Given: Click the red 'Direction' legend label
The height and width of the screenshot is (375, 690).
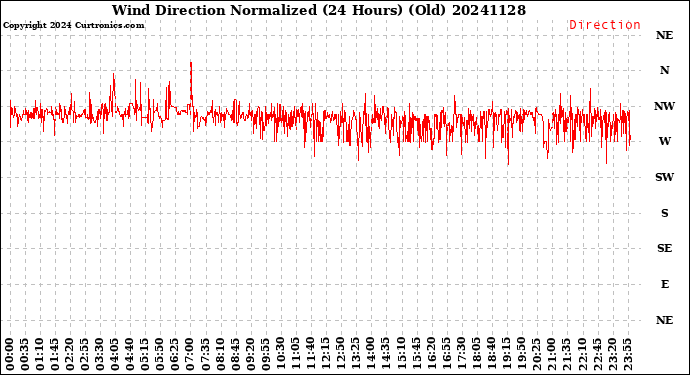Looking at the screenshot, I should tap(605, 25).
